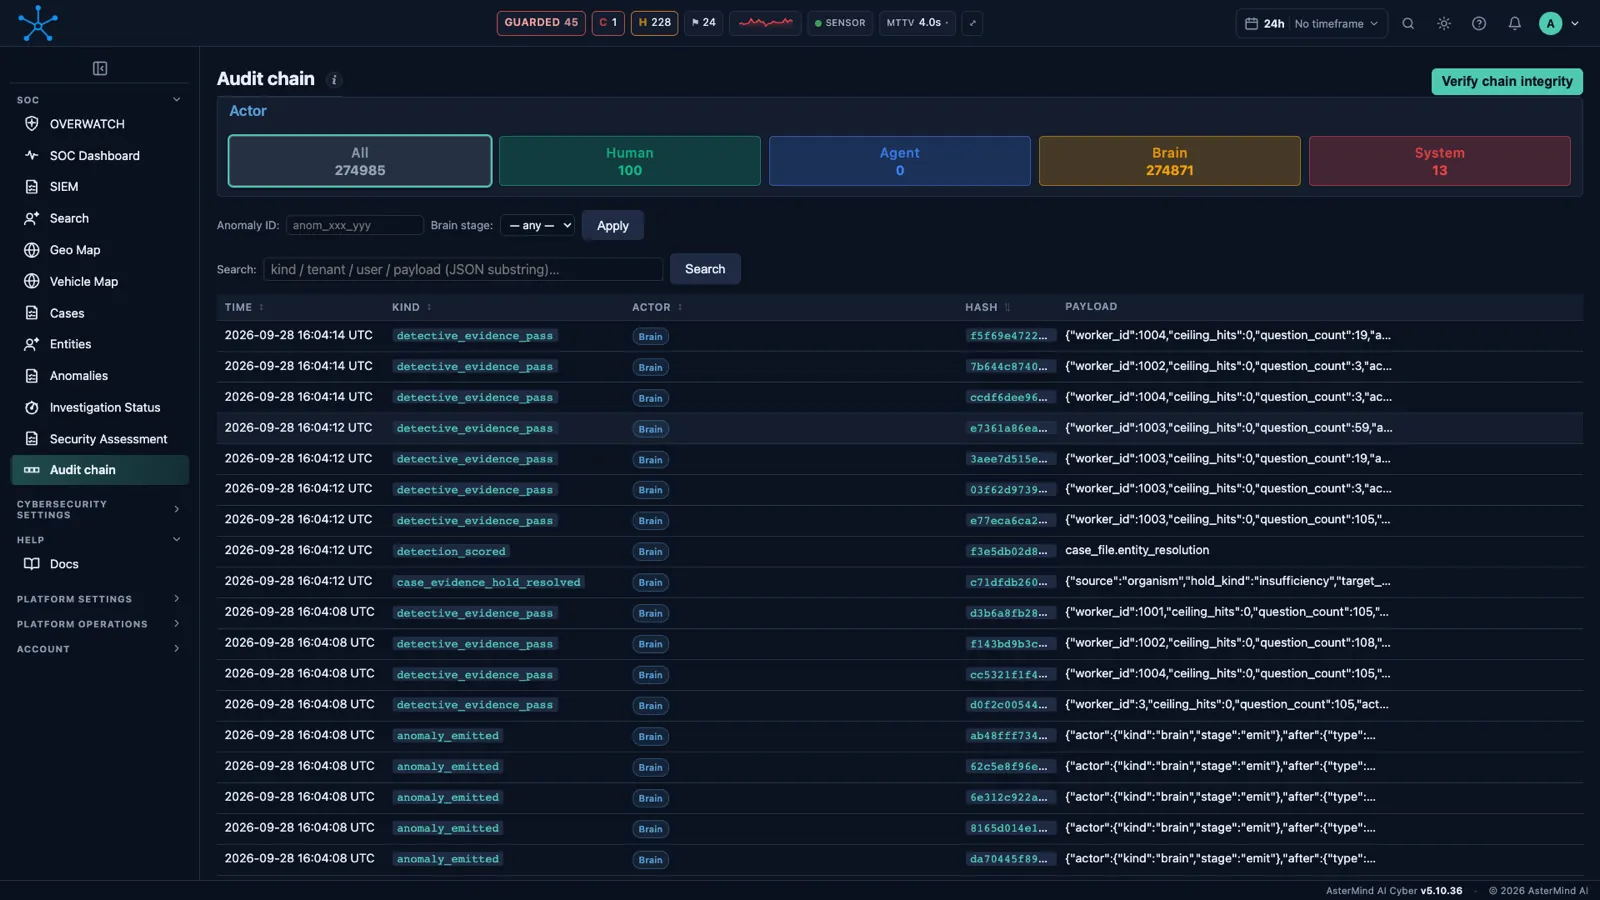
Task: Sort table by ACTOR column
Action: coord(657,307)
